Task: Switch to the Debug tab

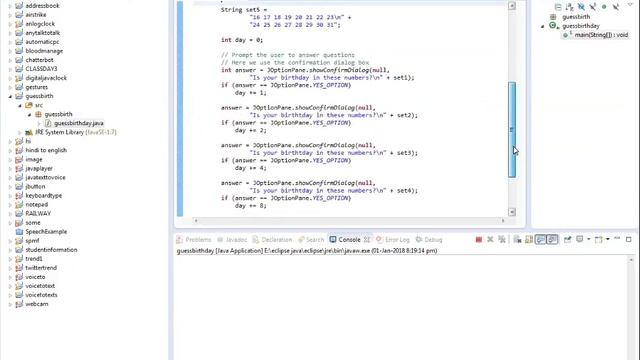Action: click(x=429, y=240)
